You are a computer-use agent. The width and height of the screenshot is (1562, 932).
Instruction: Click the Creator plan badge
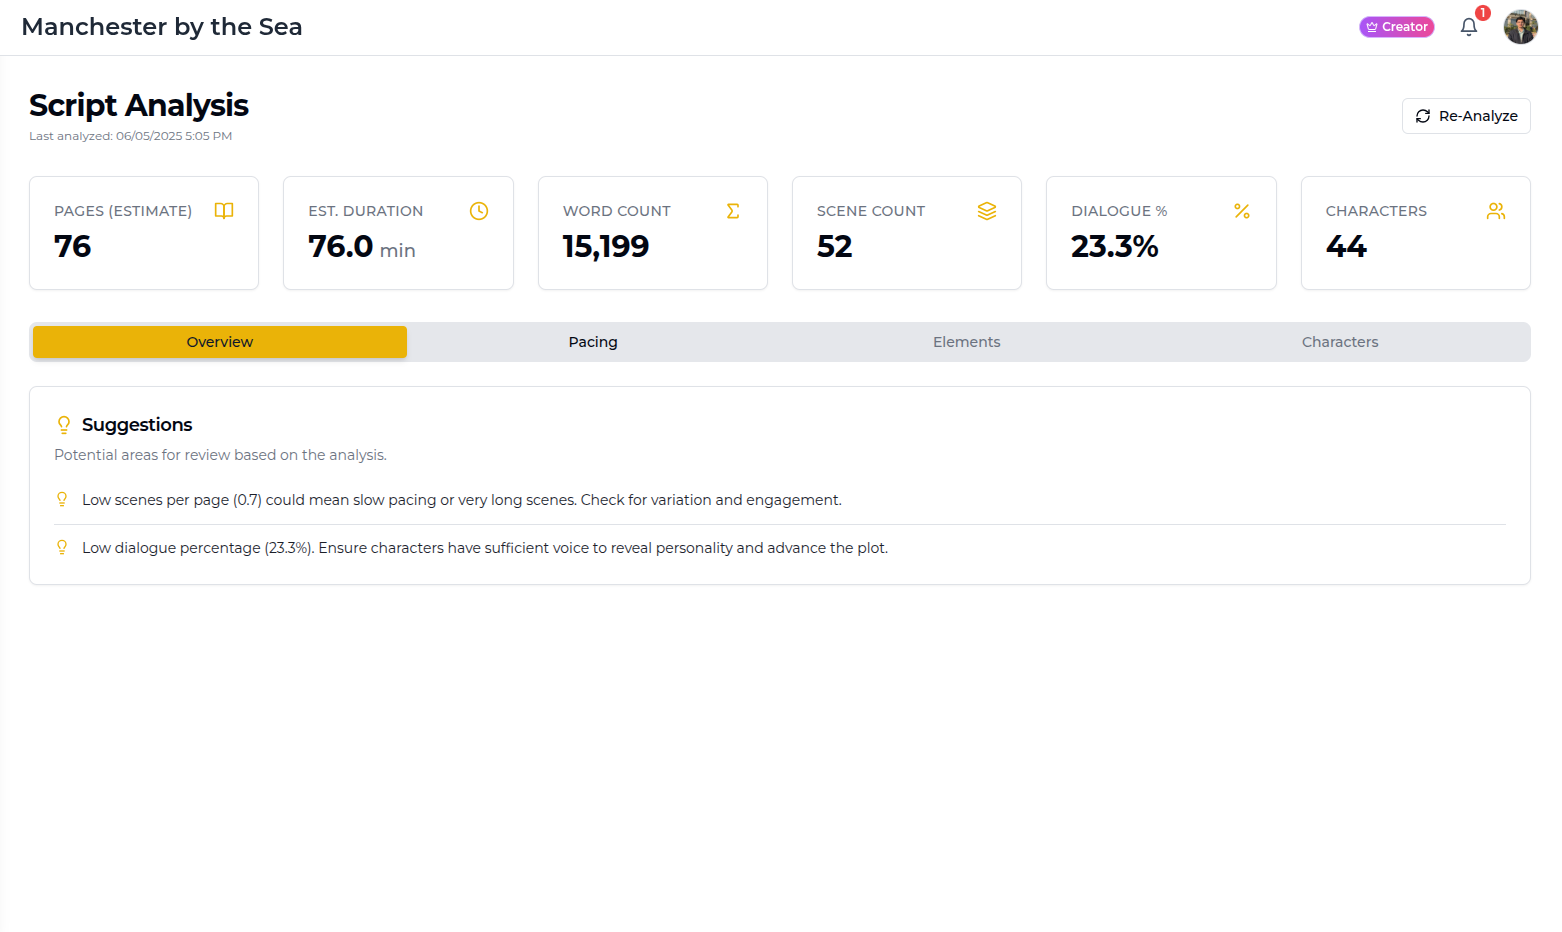(x=1396, y=27)
